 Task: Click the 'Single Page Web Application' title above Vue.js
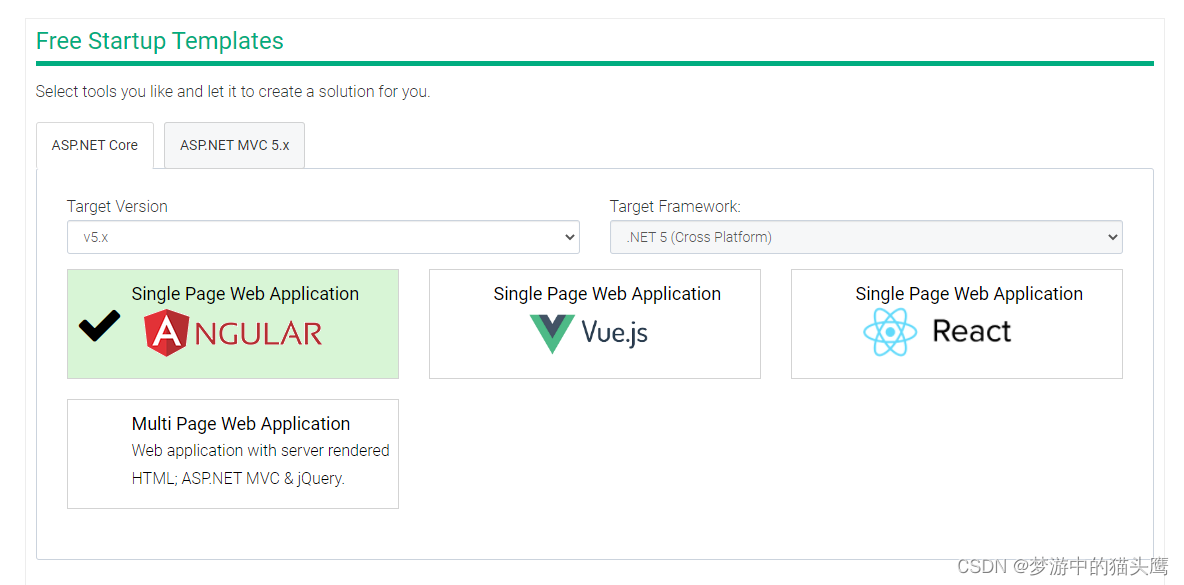tap(606, 294)
